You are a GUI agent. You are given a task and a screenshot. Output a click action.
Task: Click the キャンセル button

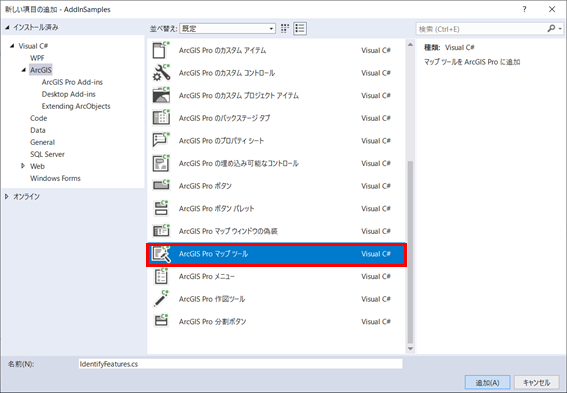pyautogui.click(x=537, y=383)
